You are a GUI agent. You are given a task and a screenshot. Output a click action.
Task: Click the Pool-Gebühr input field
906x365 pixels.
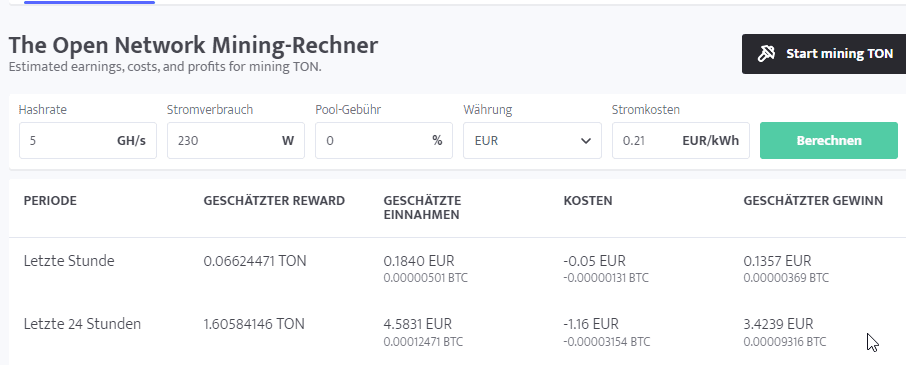click(384, 140)
